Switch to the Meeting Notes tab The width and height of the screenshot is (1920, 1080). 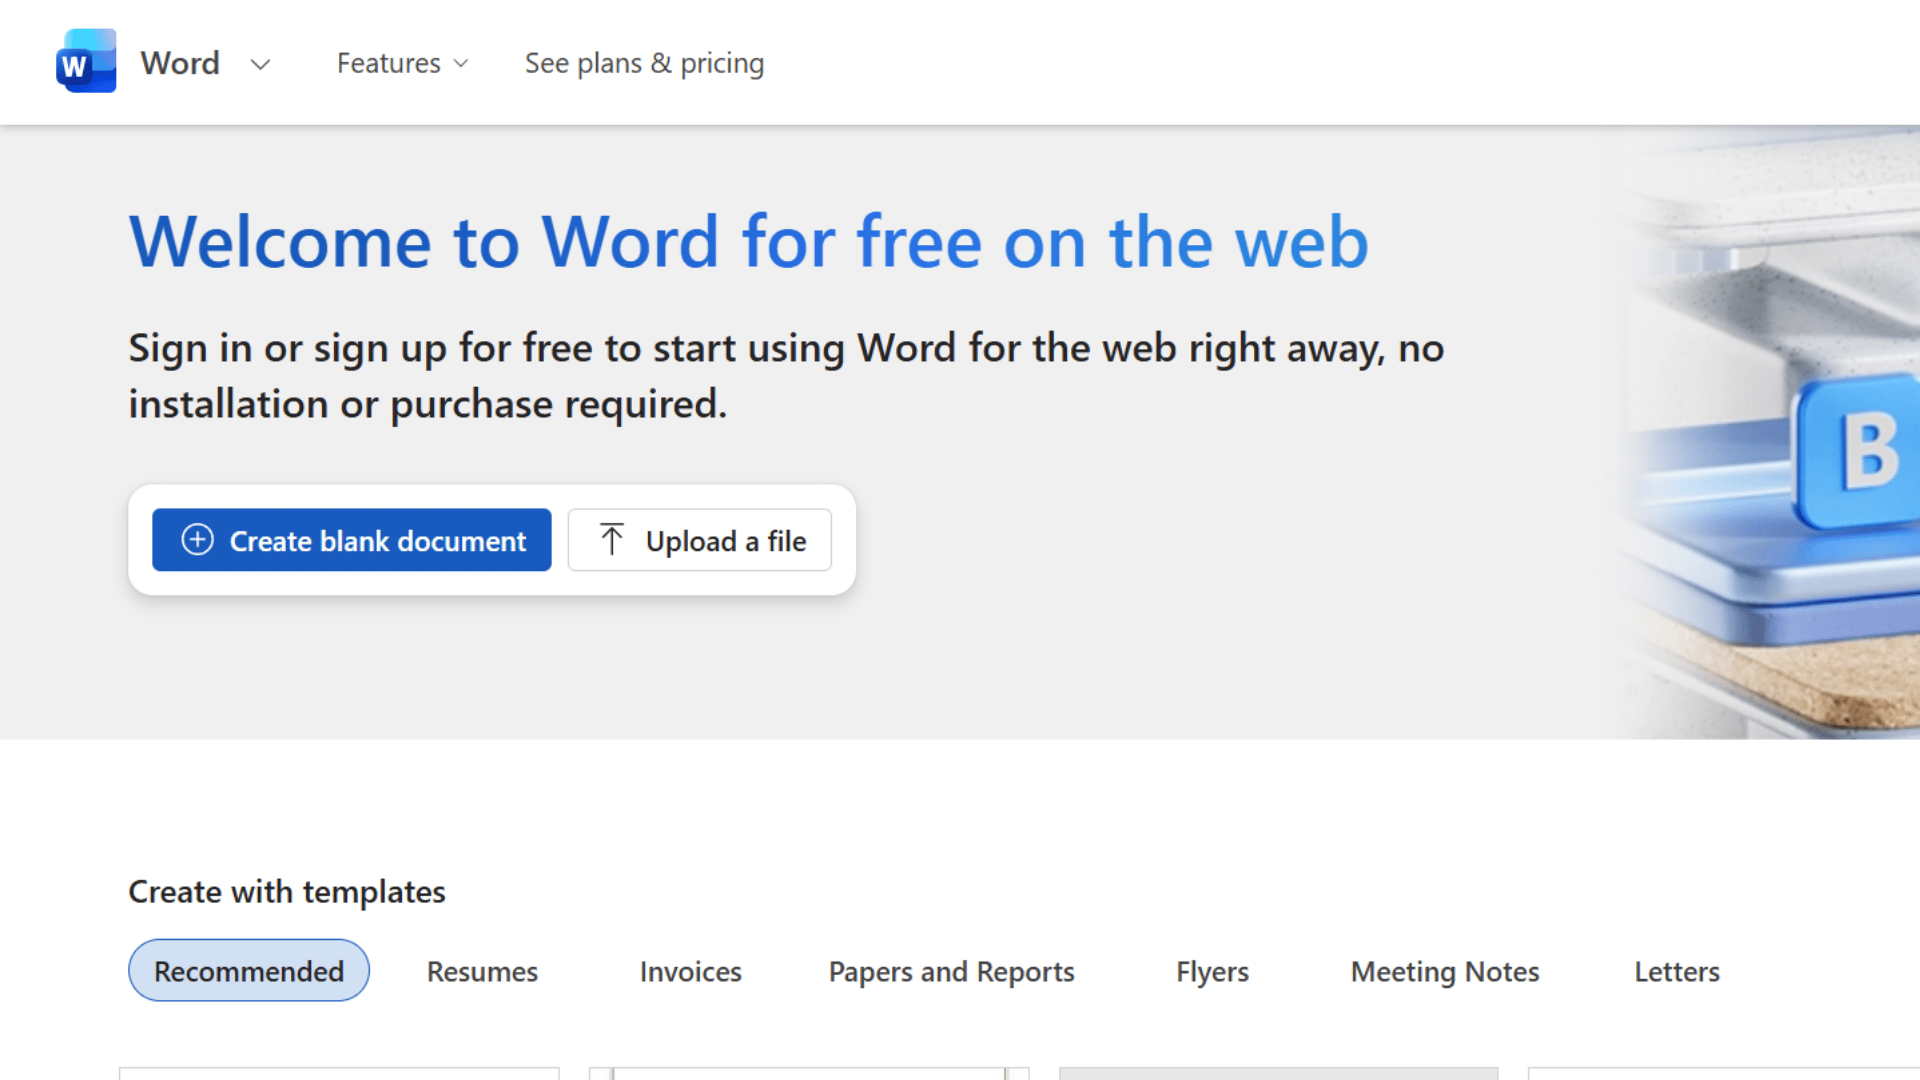[1445, 971]
